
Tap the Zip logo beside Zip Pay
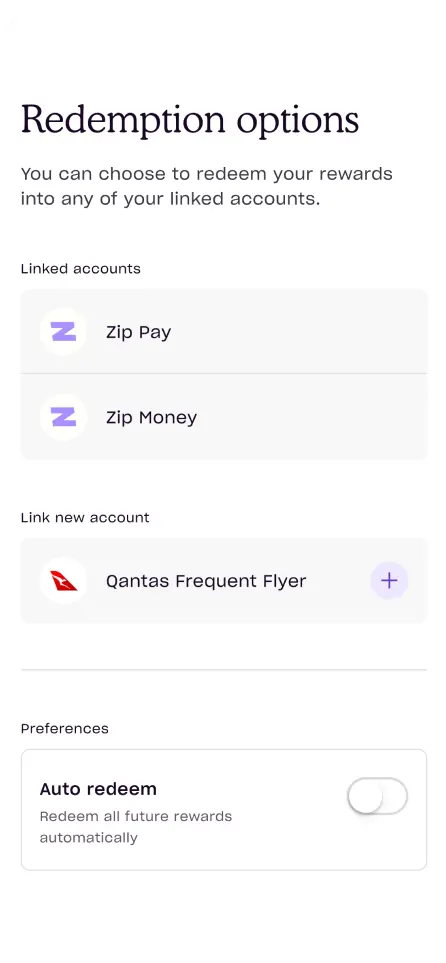point(63,332)
